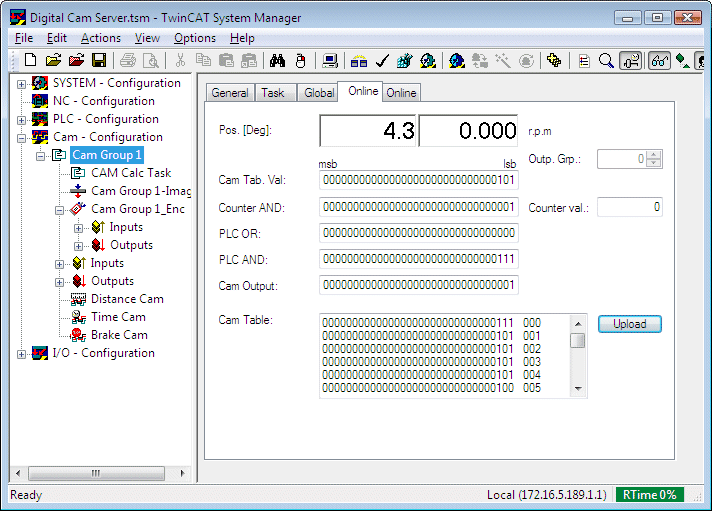Select Time Cam in the tree

coord(118,317)
